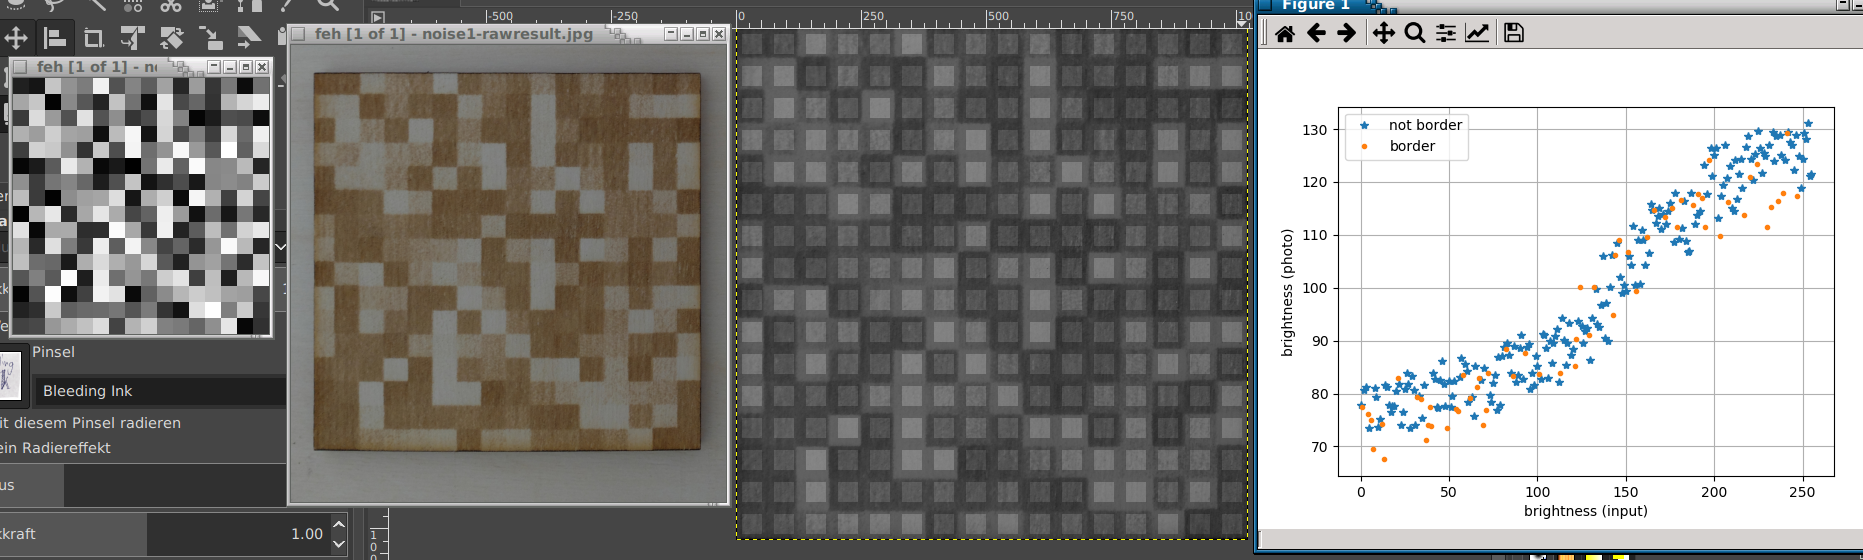Select GIMP Alignment tool
This screenshot has width=1863, height=560.
pos(55,39)
